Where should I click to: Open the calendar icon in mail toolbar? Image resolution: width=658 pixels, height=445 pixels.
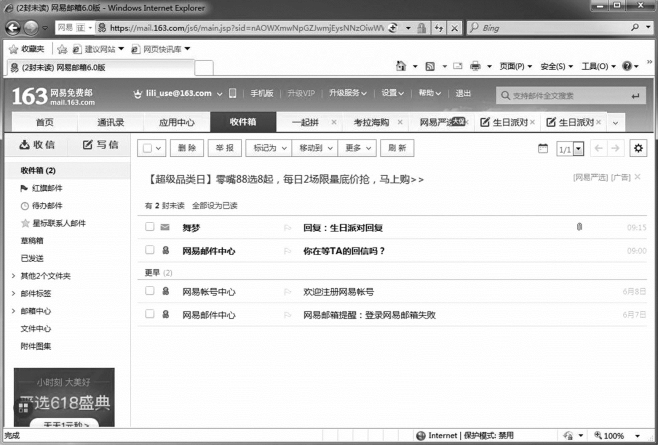(x=543, y=148)
